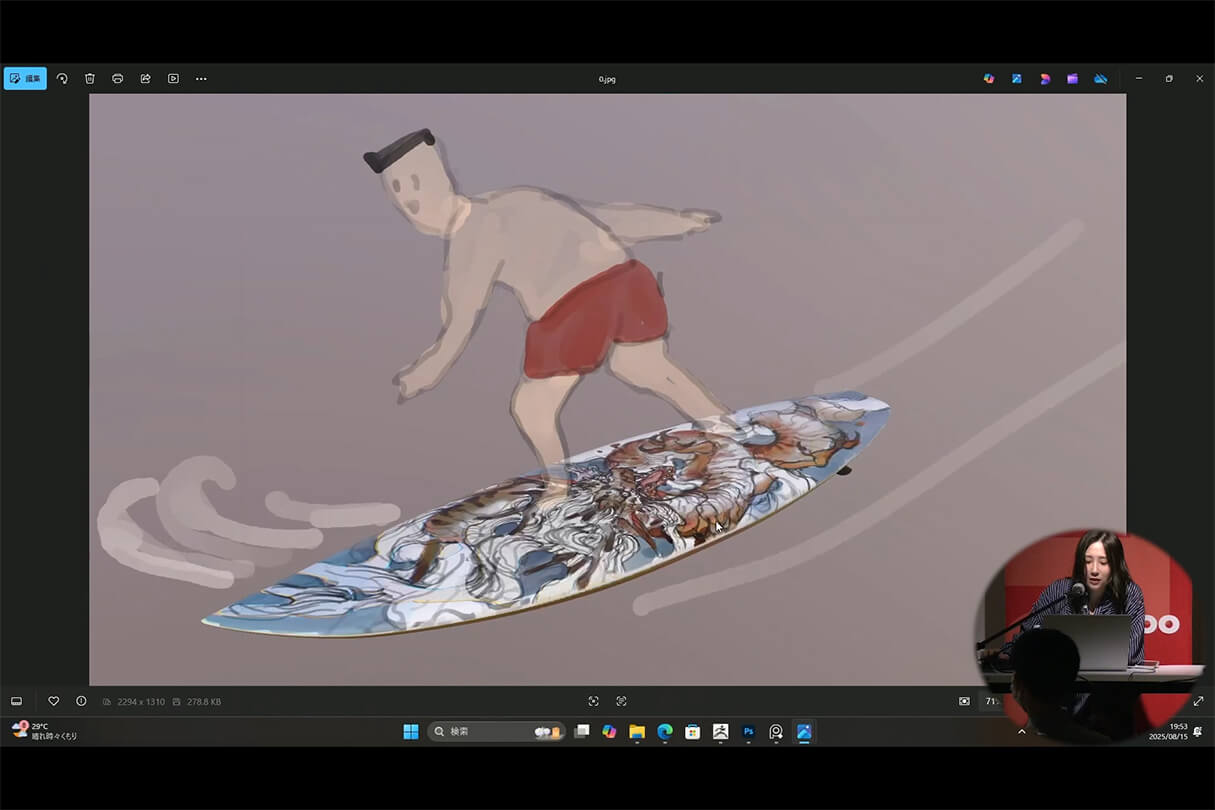The image size is (1215, 810).
Task: Expand the three-dot See more menu
Action: [201, 78]
